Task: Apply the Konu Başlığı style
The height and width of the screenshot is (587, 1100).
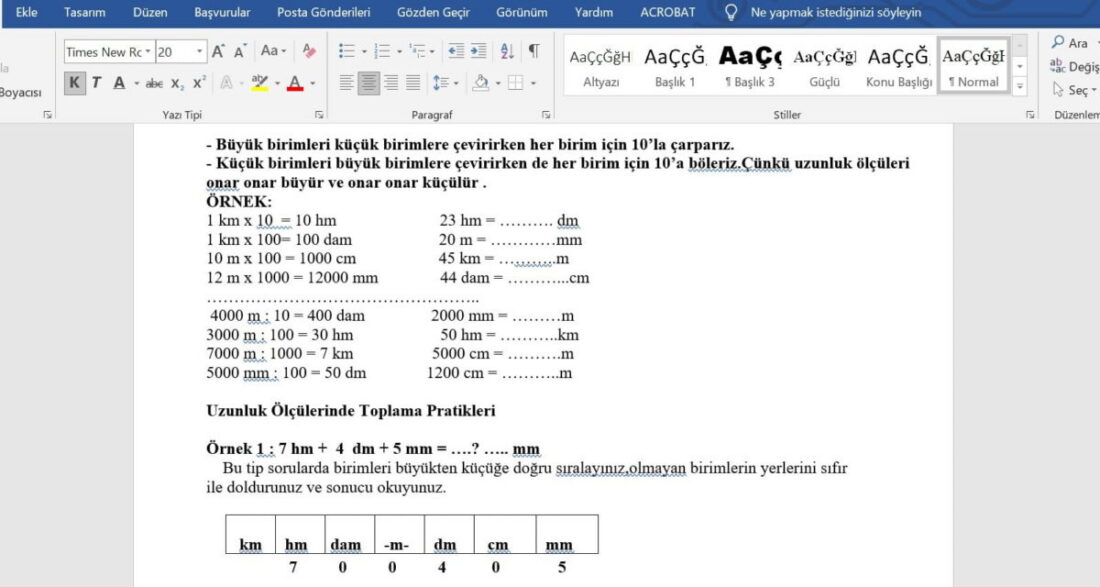Action: (898, 66)
